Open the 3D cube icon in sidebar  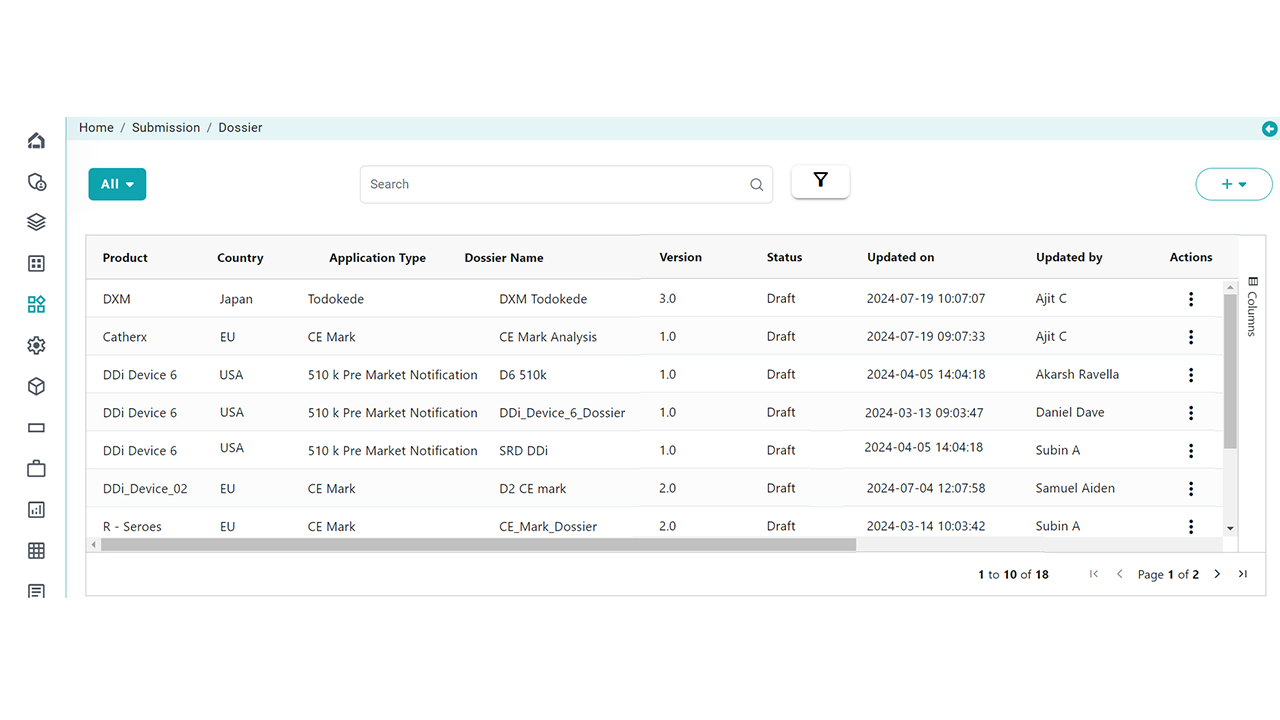(x=36, y=387)
